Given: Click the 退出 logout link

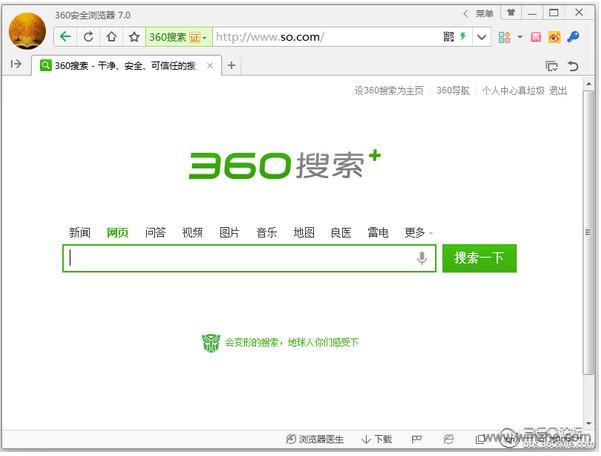Looking at the screenshot, I should point(558,90).
